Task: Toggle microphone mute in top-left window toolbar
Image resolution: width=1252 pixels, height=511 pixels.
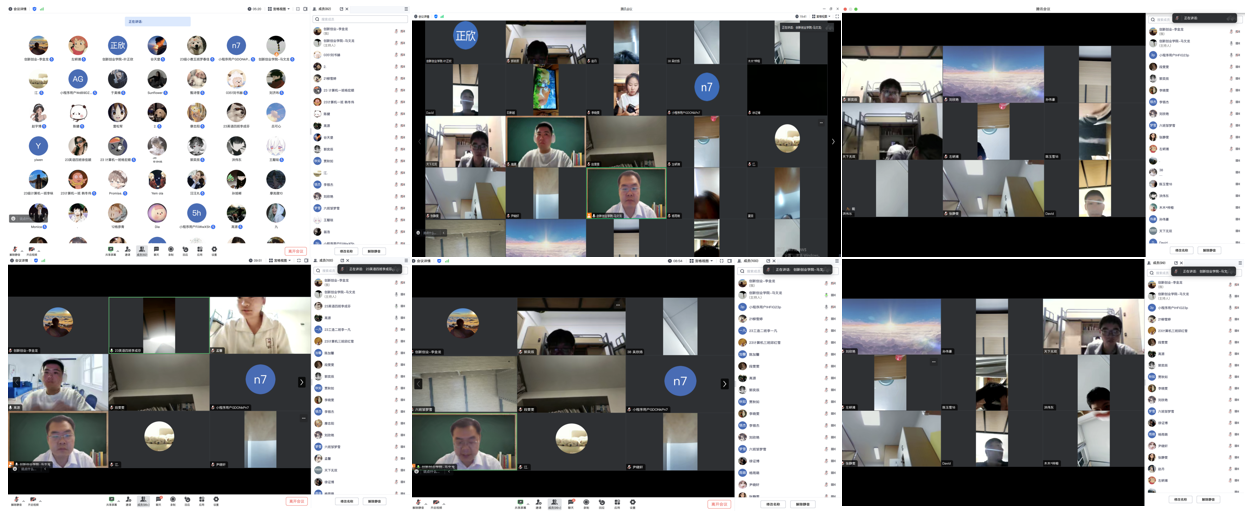Action: 15,250
